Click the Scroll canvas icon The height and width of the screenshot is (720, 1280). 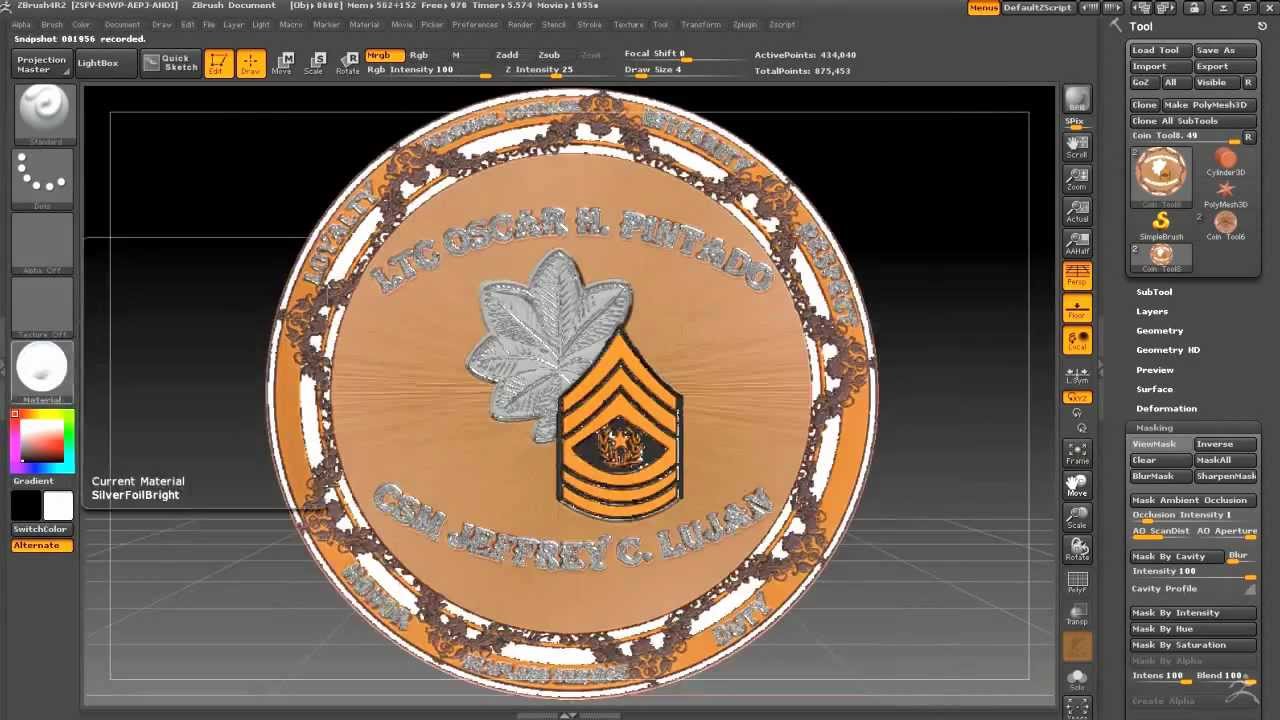coord(1077,146)
